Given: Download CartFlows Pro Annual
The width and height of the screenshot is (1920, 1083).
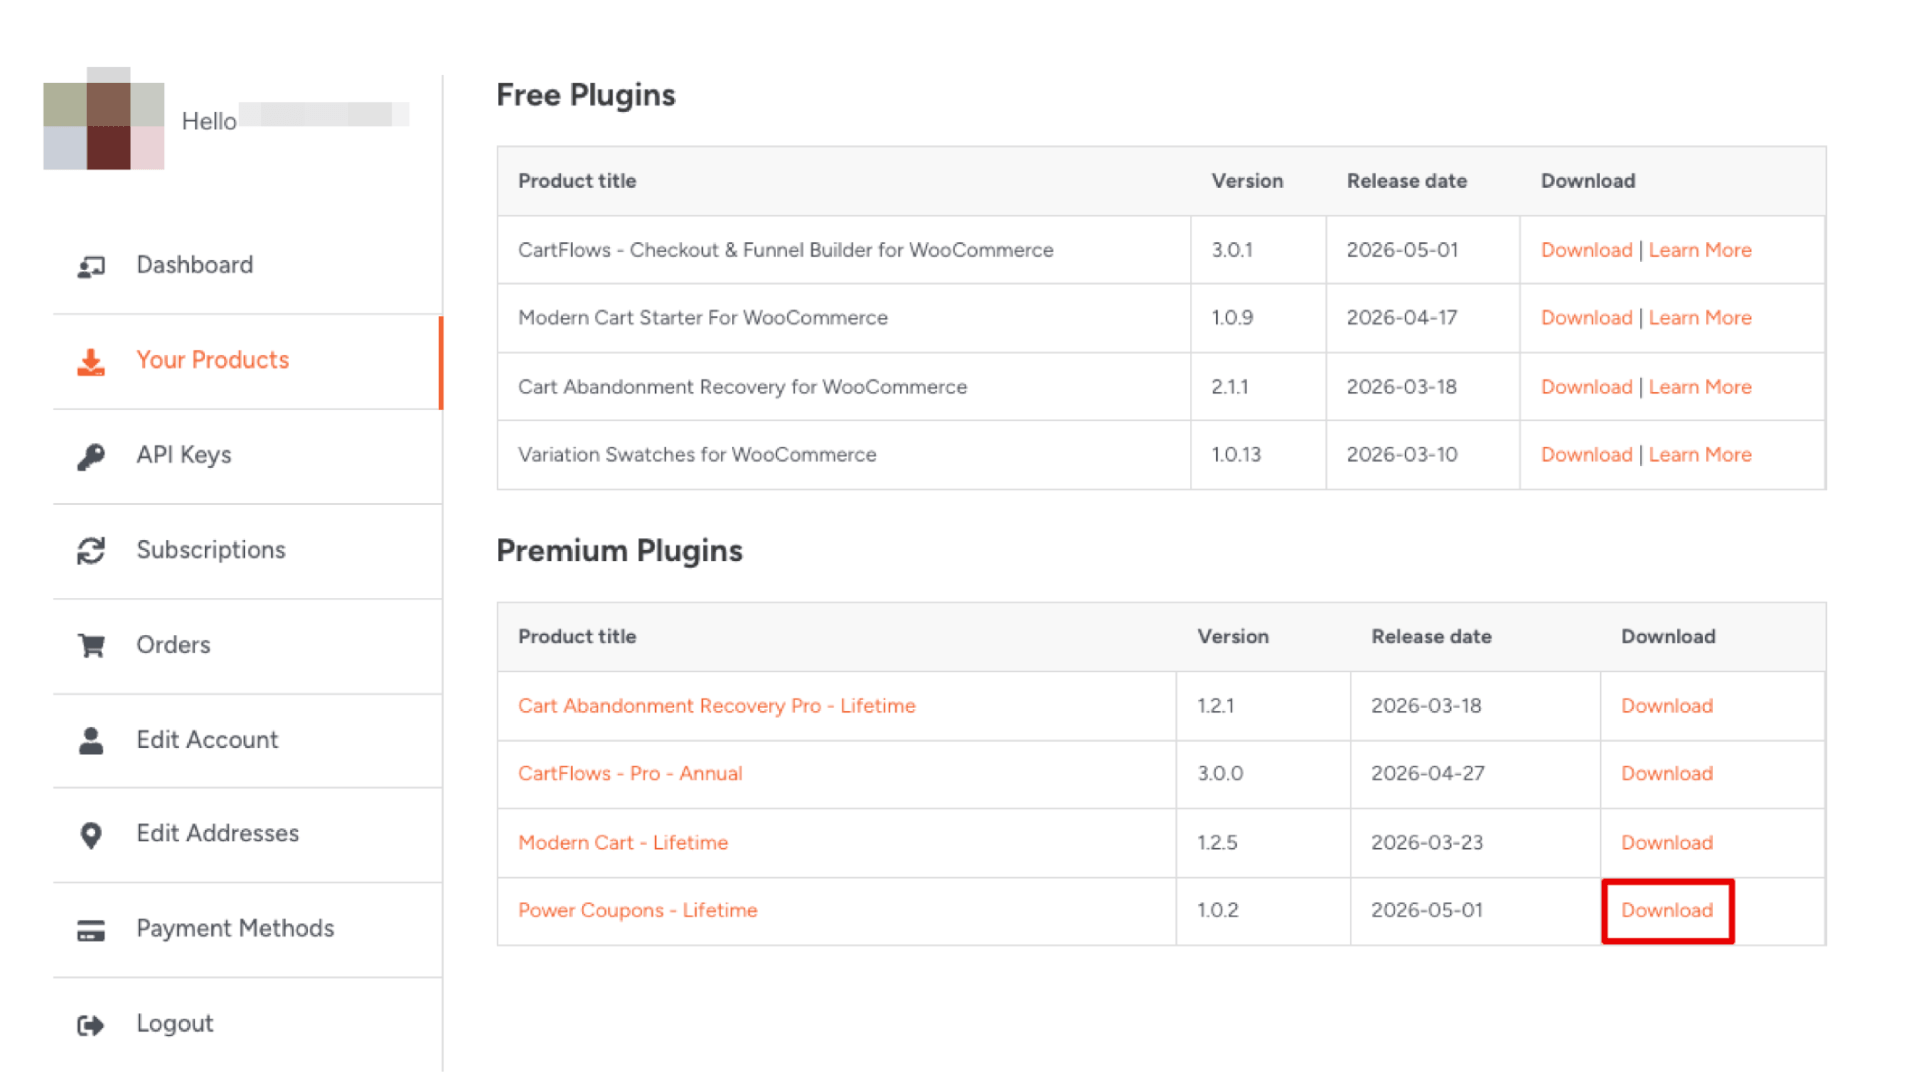Looking at the screenshot, I should (1667, 774).
